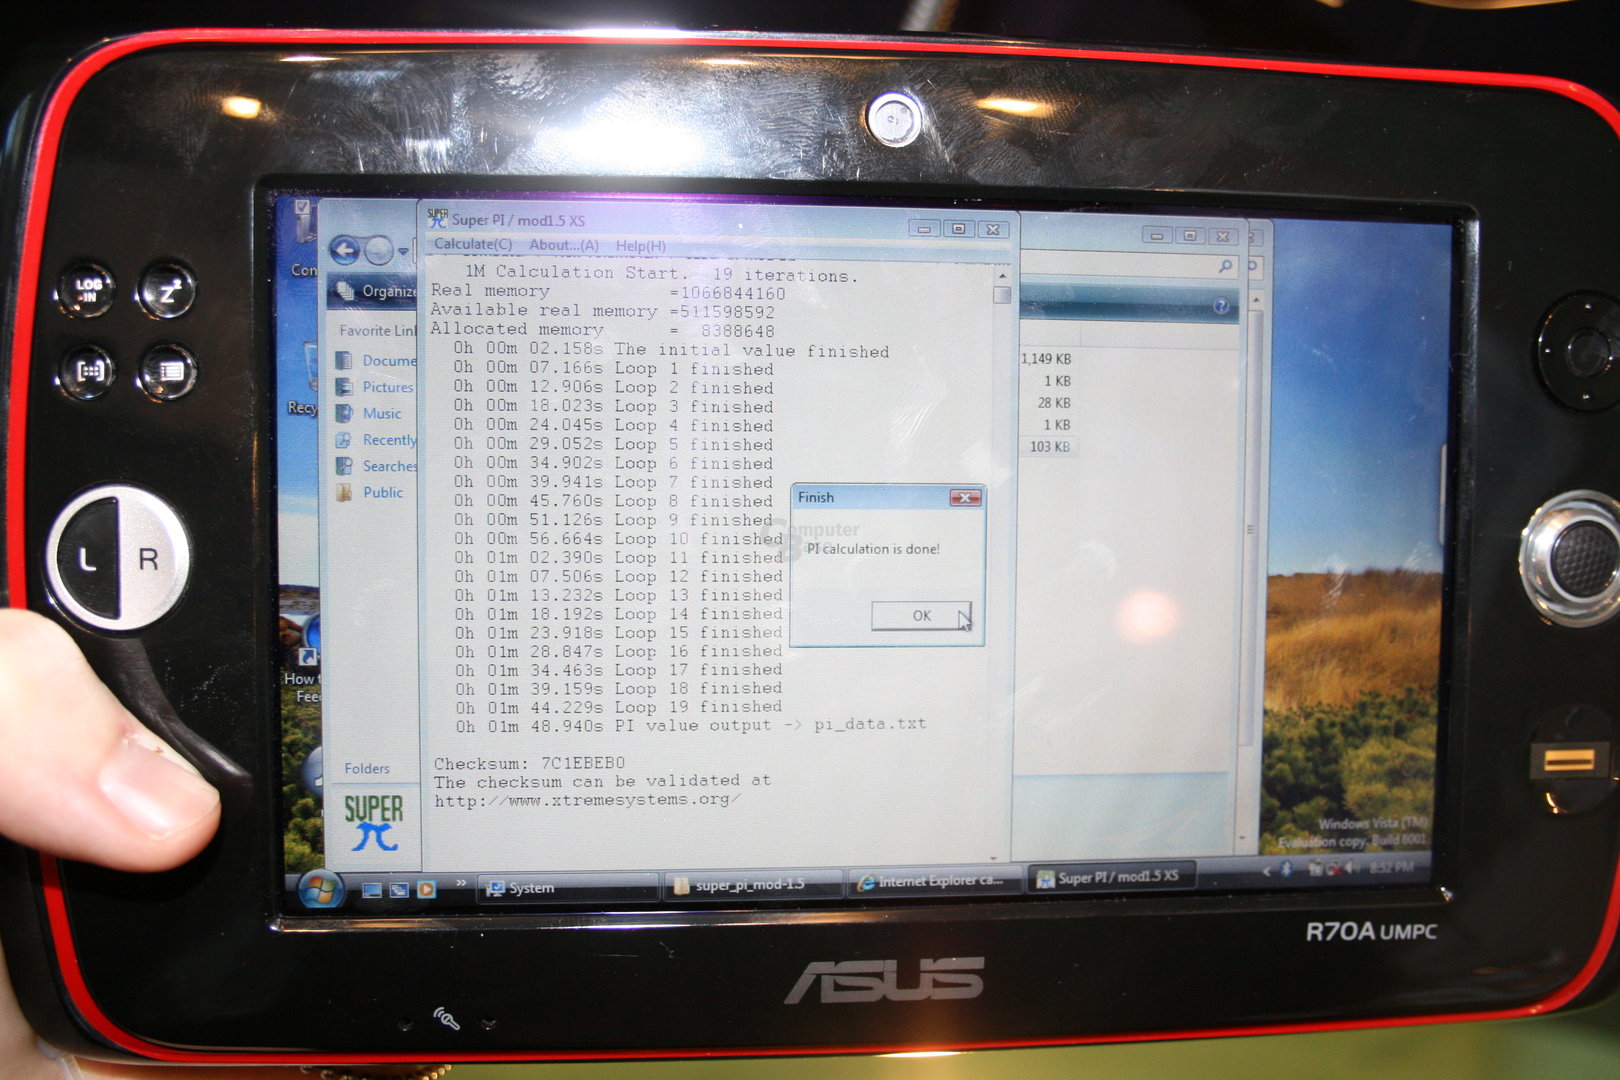Click OK in the Finish dialog
Screen dimensions: 1620x1080
[x=921, y=615]
